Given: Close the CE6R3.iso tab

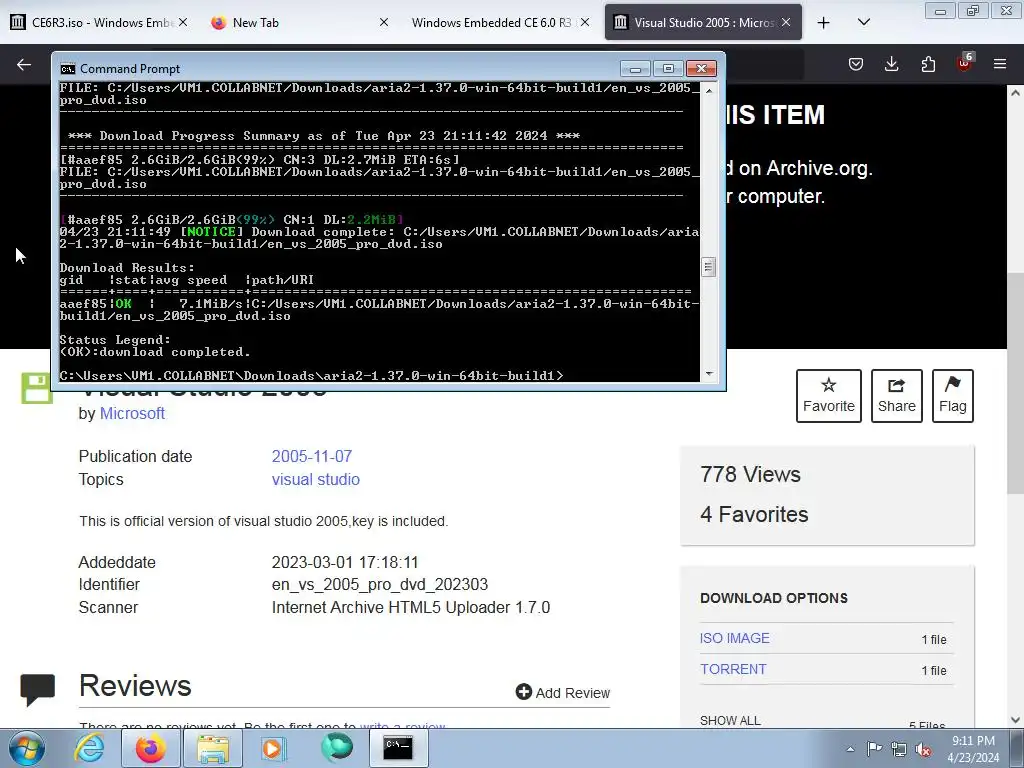Looking at the screenshot, I should [x=183, y=22].
